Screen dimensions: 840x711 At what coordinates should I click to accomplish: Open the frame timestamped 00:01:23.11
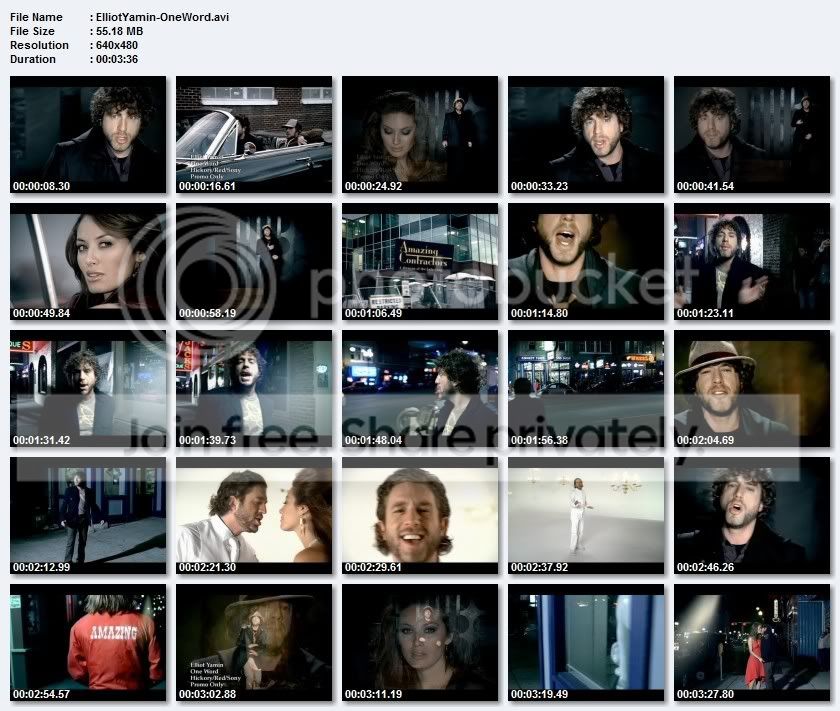pos(752,261)
